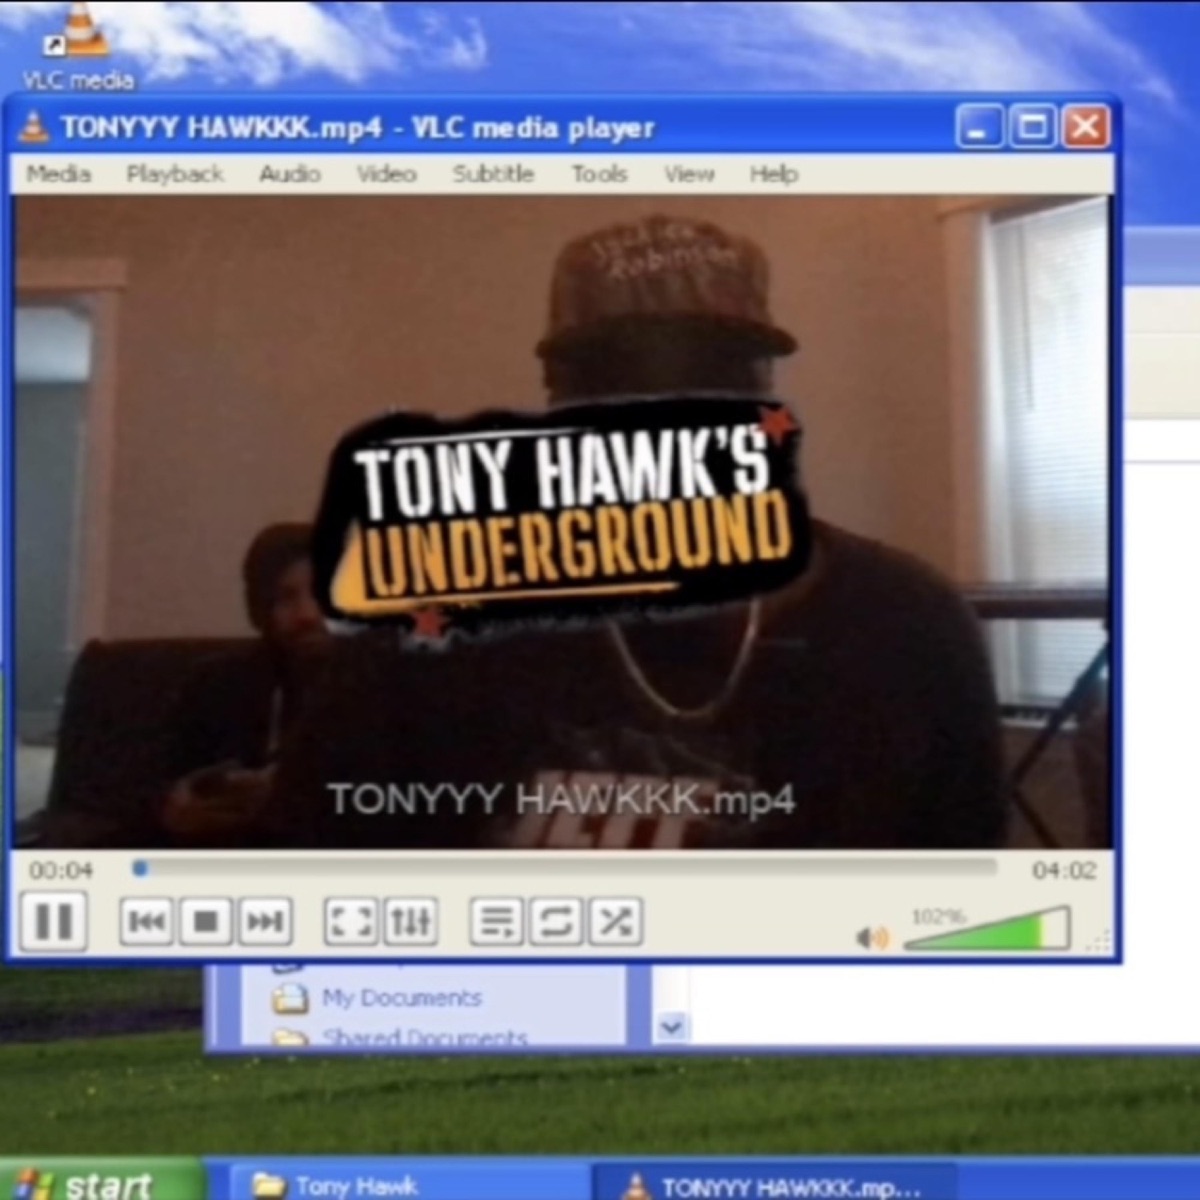Mute audio via speaker icon
The height and width of the screenshot is (1200, 1200).
872,937
